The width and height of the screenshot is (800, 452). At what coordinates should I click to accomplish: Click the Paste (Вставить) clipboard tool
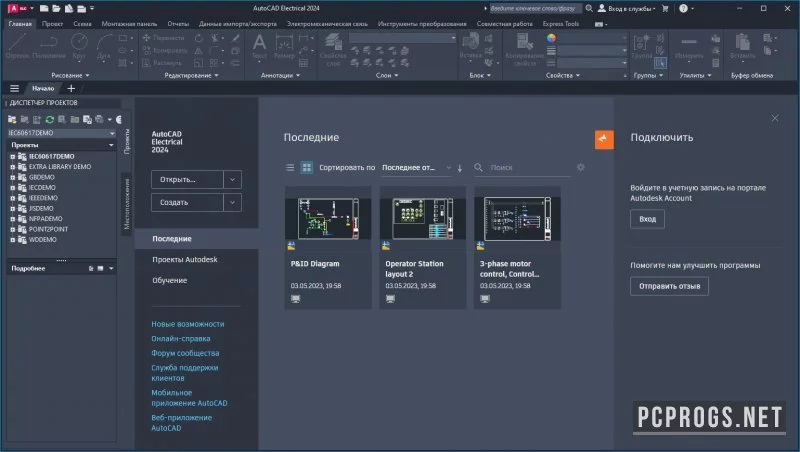742,47
